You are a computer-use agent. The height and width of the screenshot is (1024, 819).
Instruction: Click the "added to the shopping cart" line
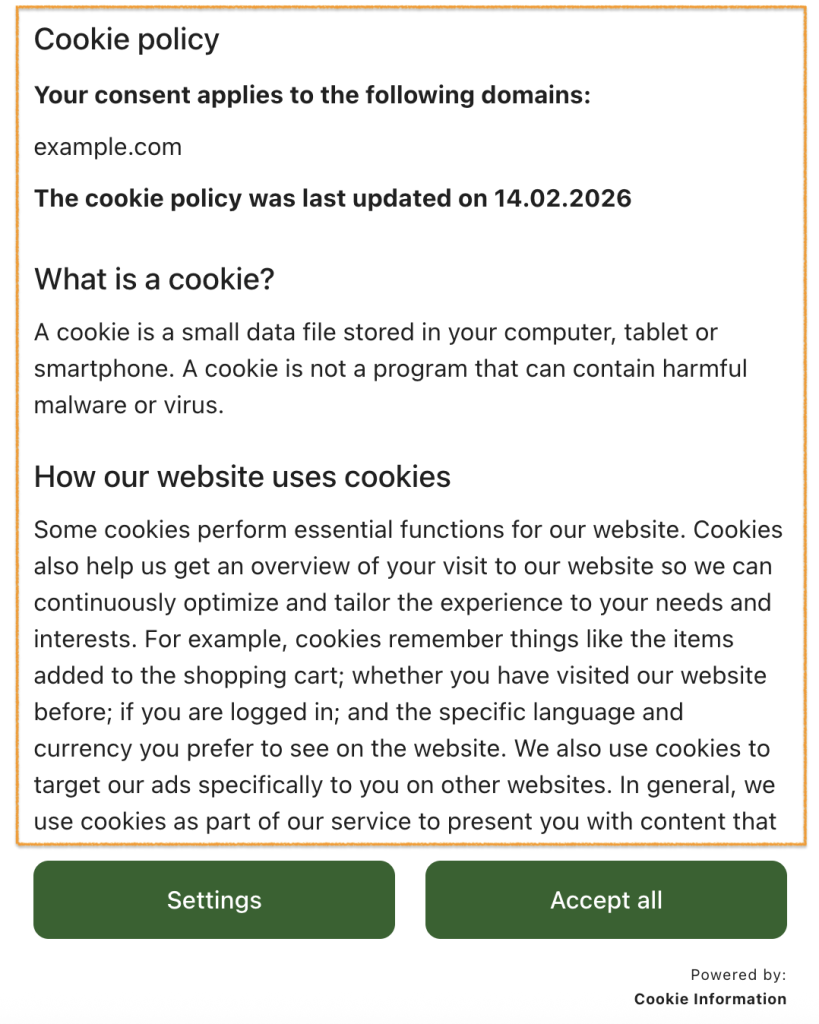400,676
